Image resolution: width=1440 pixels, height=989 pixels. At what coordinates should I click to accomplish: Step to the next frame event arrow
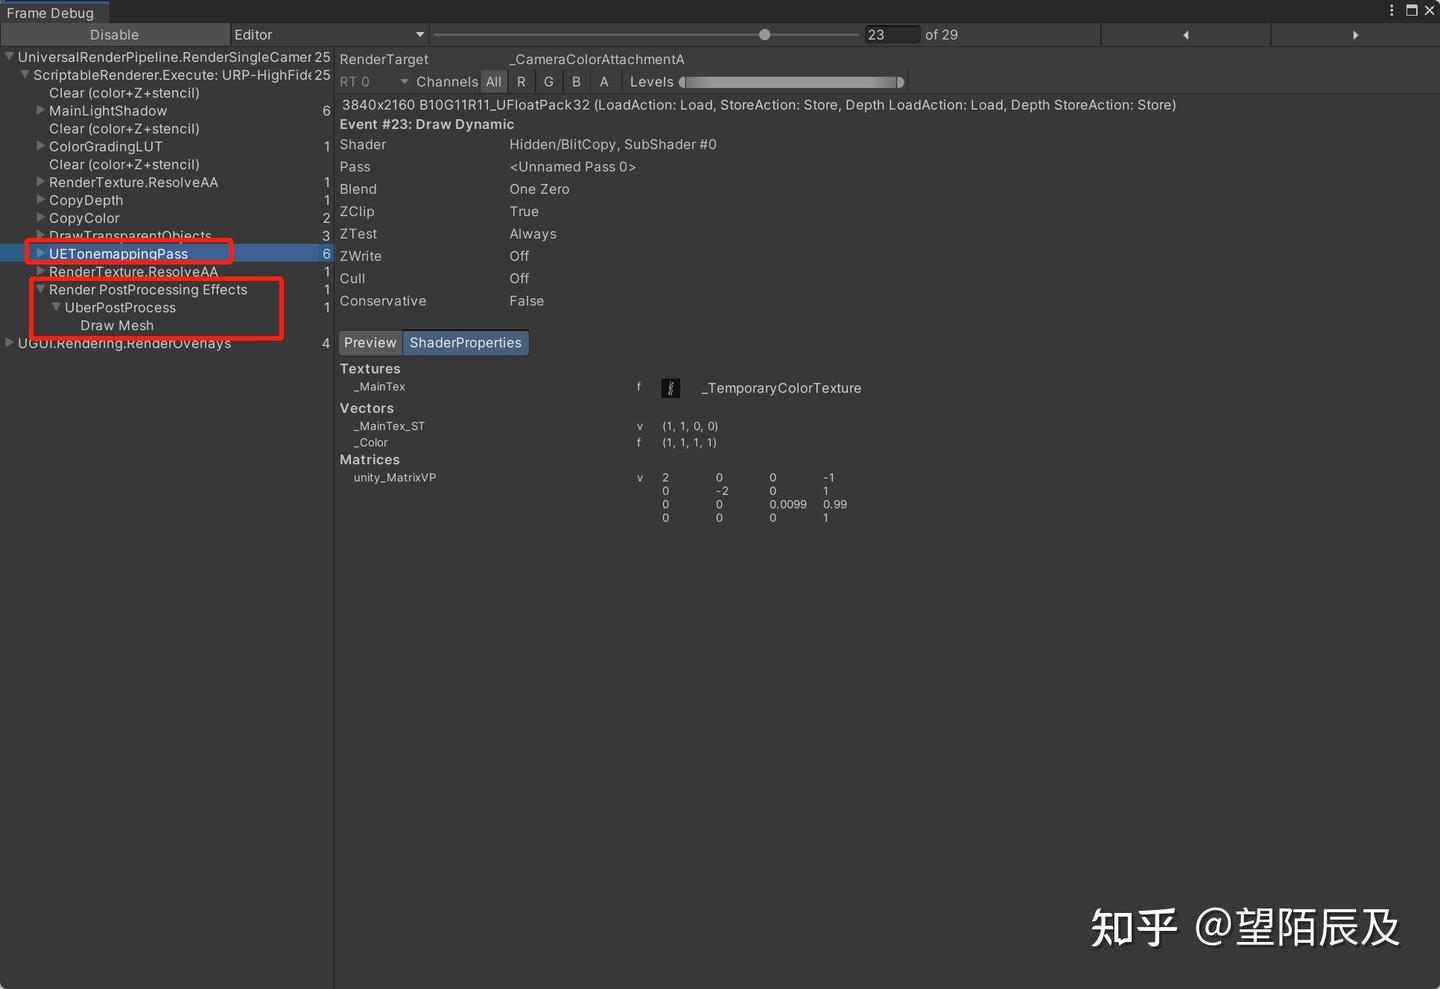click(1356, 34)
